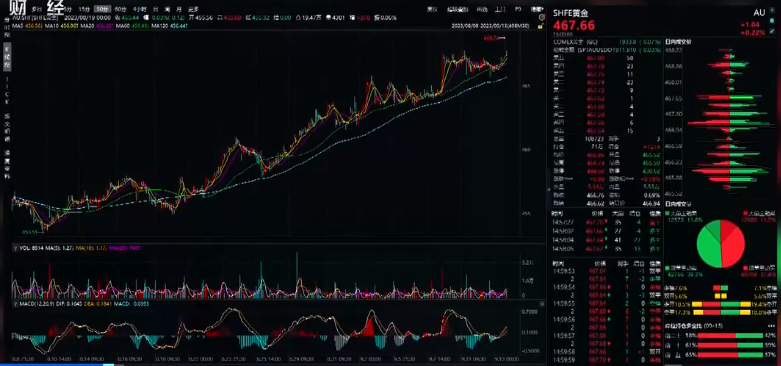781x366 pixels.
Task: Switch chart to 4小时 timeframe
Action: point(139,9)
